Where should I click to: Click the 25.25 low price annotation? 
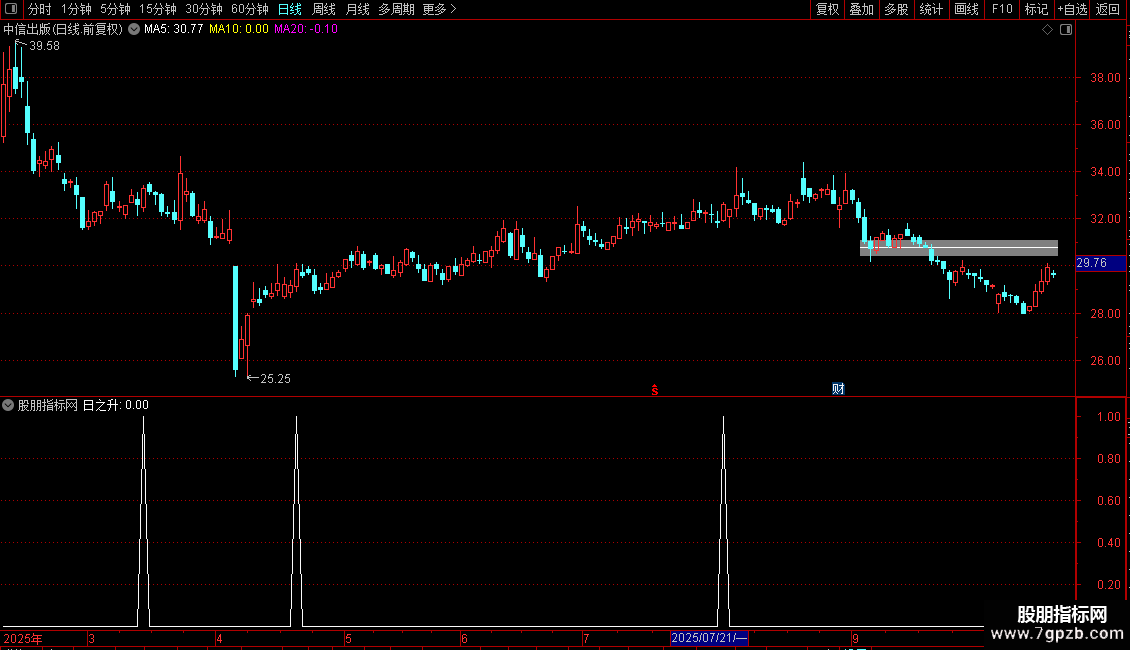pos(275,379)
